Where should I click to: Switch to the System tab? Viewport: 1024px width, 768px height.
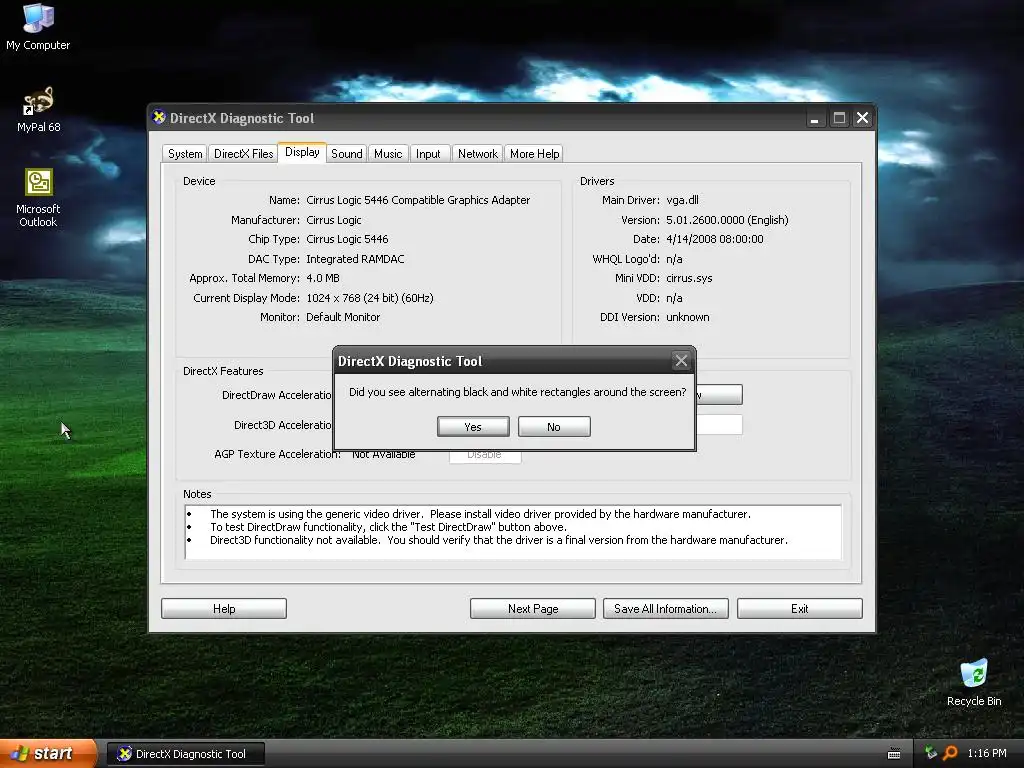click(x=185, y=153)
